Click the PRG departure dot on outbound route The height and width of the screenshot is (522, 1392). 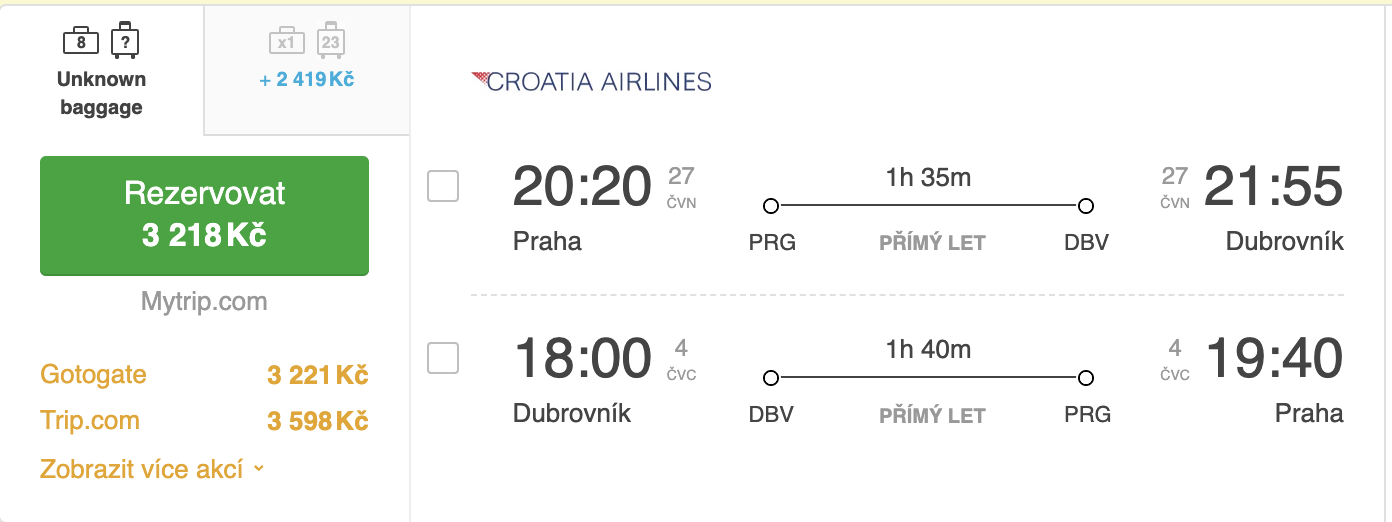coord(770,206)
